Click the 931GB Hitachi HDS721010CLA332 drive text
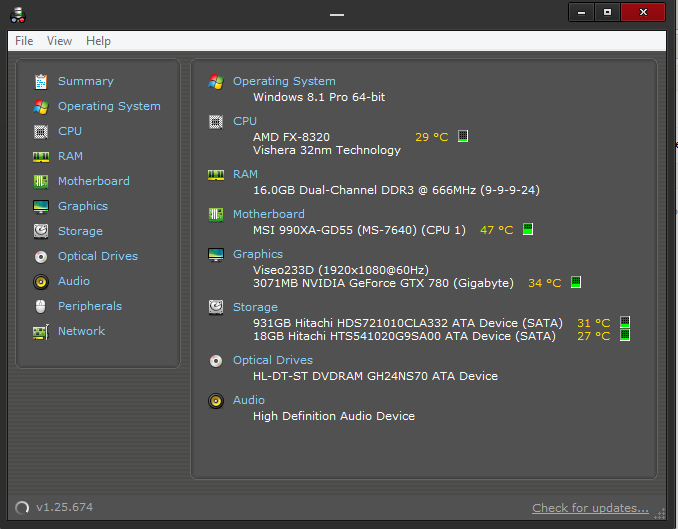Viewport: 678px width, 529px height. coord(408,323)
